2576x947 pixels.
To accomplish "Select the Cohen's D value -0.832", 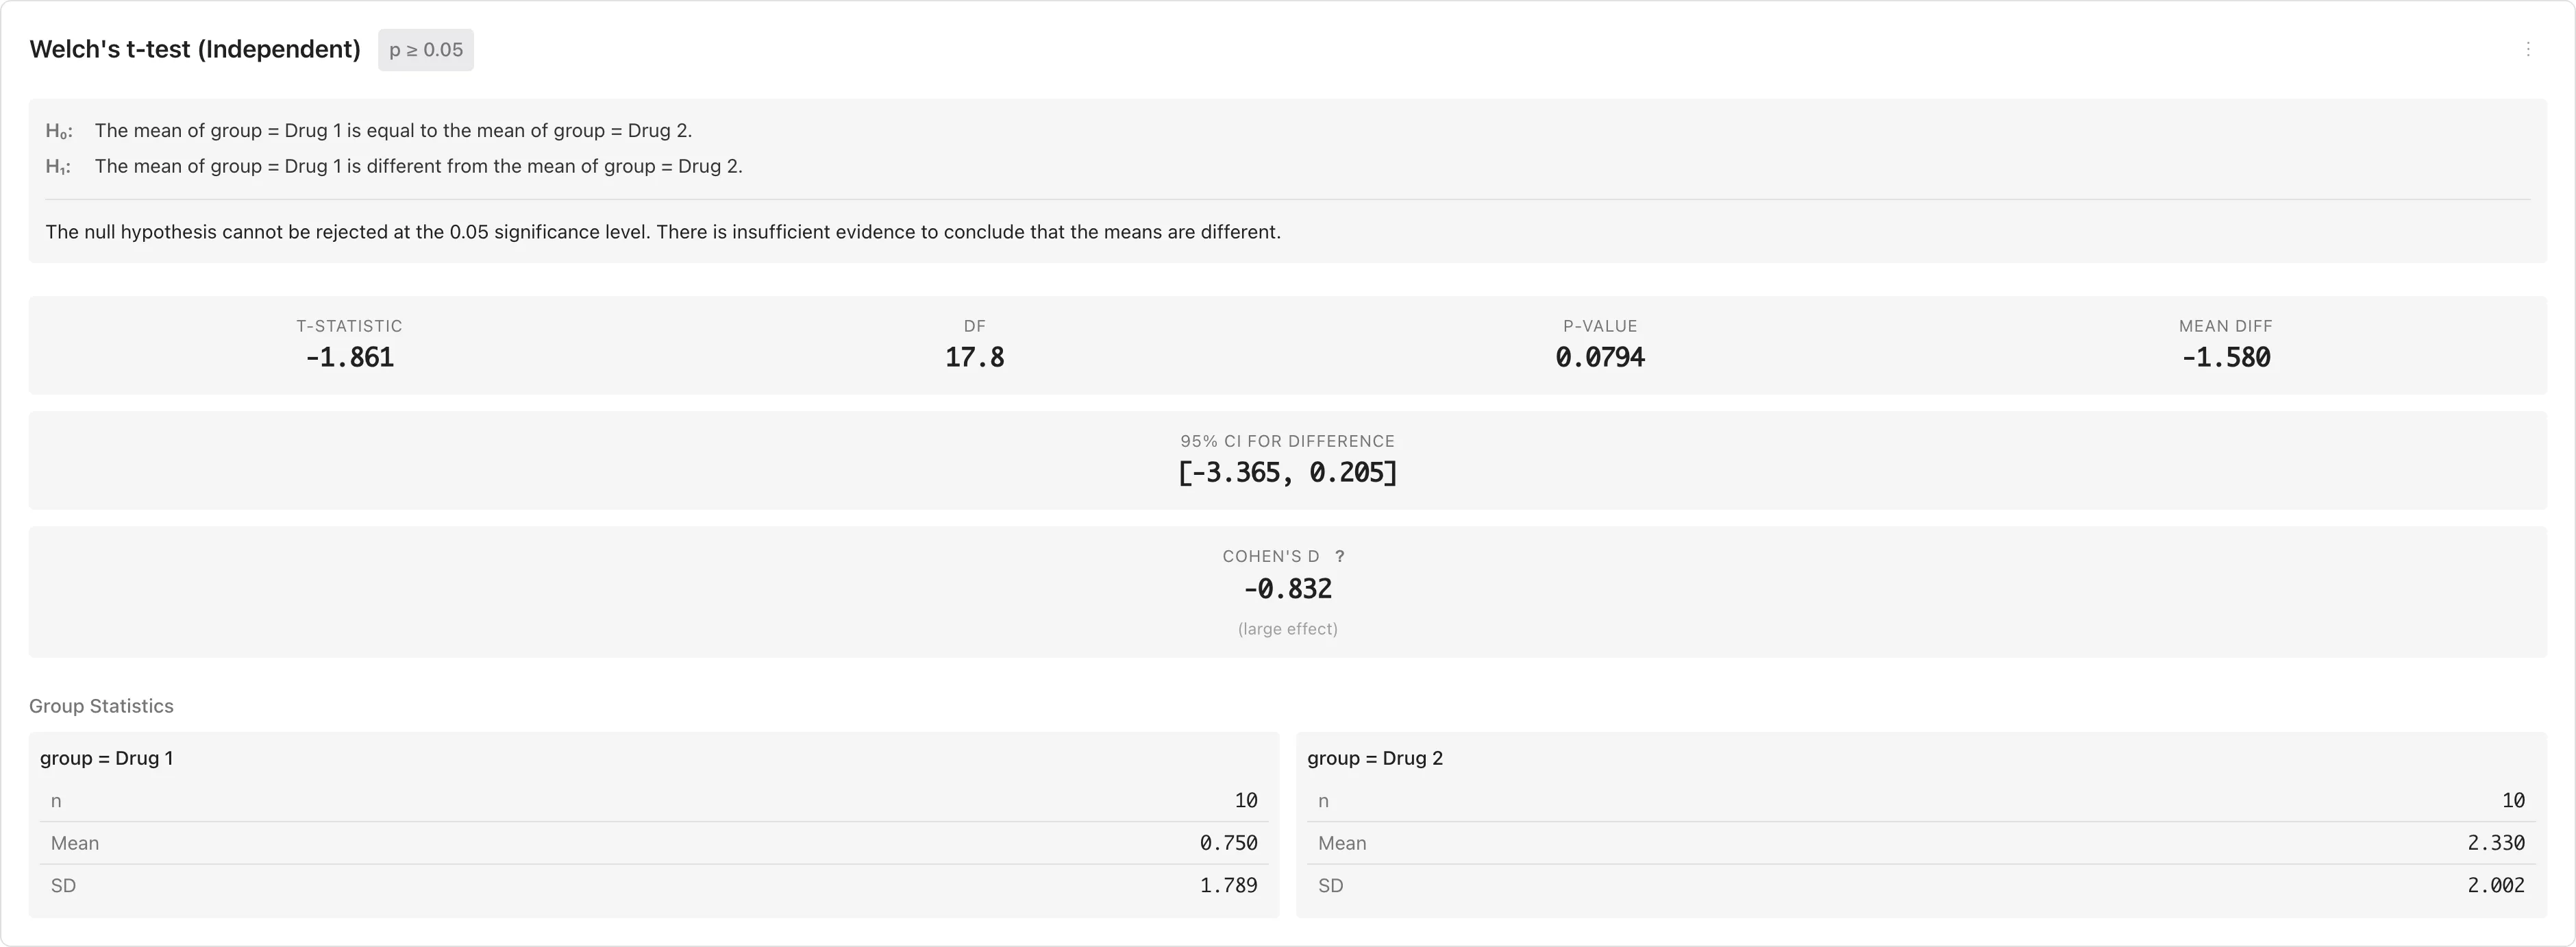I will click(x=1287, y=589).
